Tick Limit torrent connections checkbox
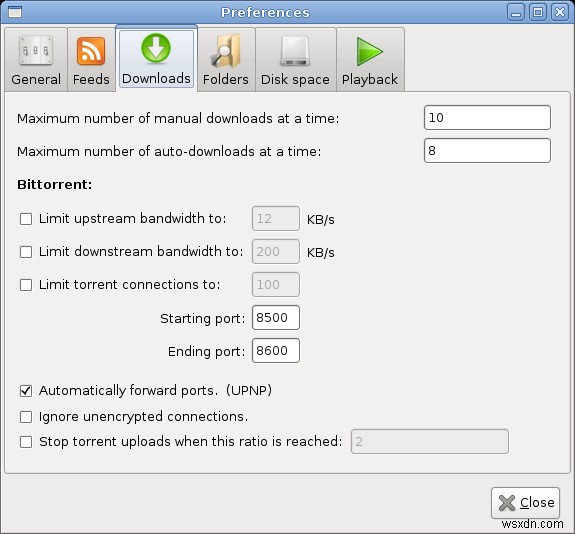The height and width of the screenshot is (534, 575). [26, 285]
